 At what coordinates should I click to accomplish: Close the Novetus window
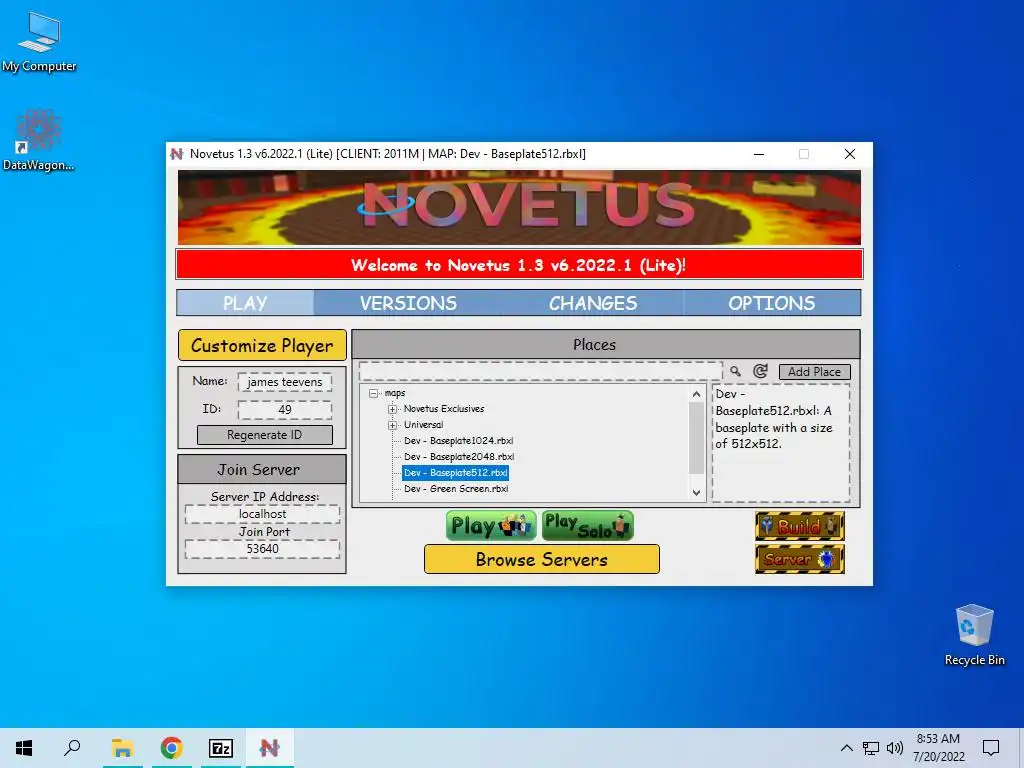pyautogui.click(x=850, y=154)
